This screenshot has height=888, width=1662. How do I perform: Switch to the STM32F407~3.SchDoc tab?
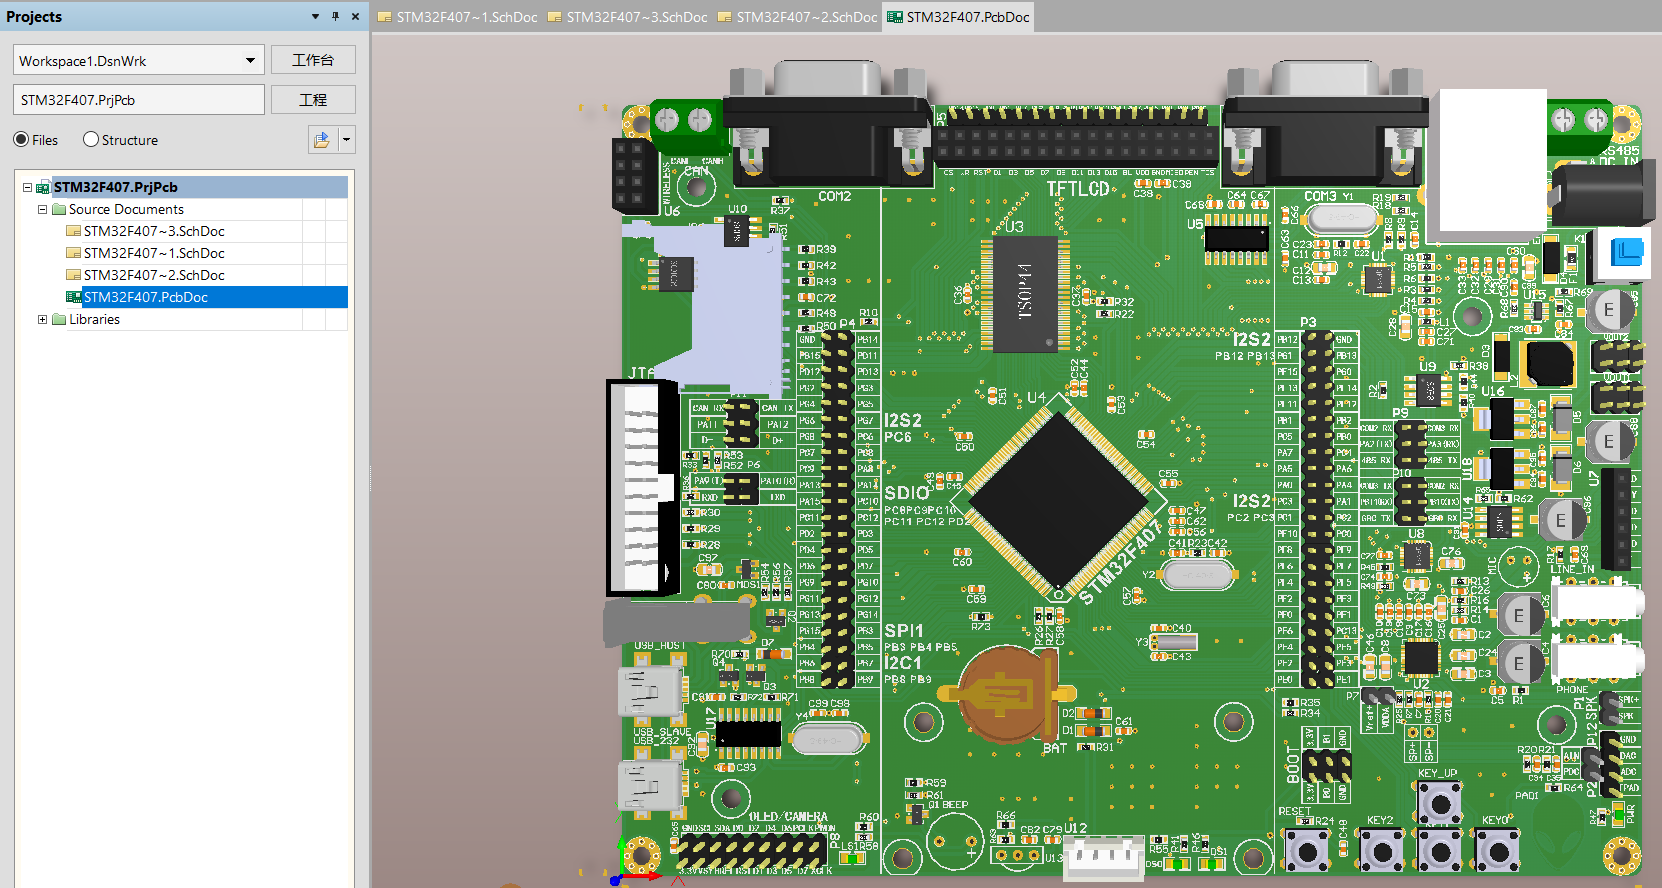tap(627, 17)
